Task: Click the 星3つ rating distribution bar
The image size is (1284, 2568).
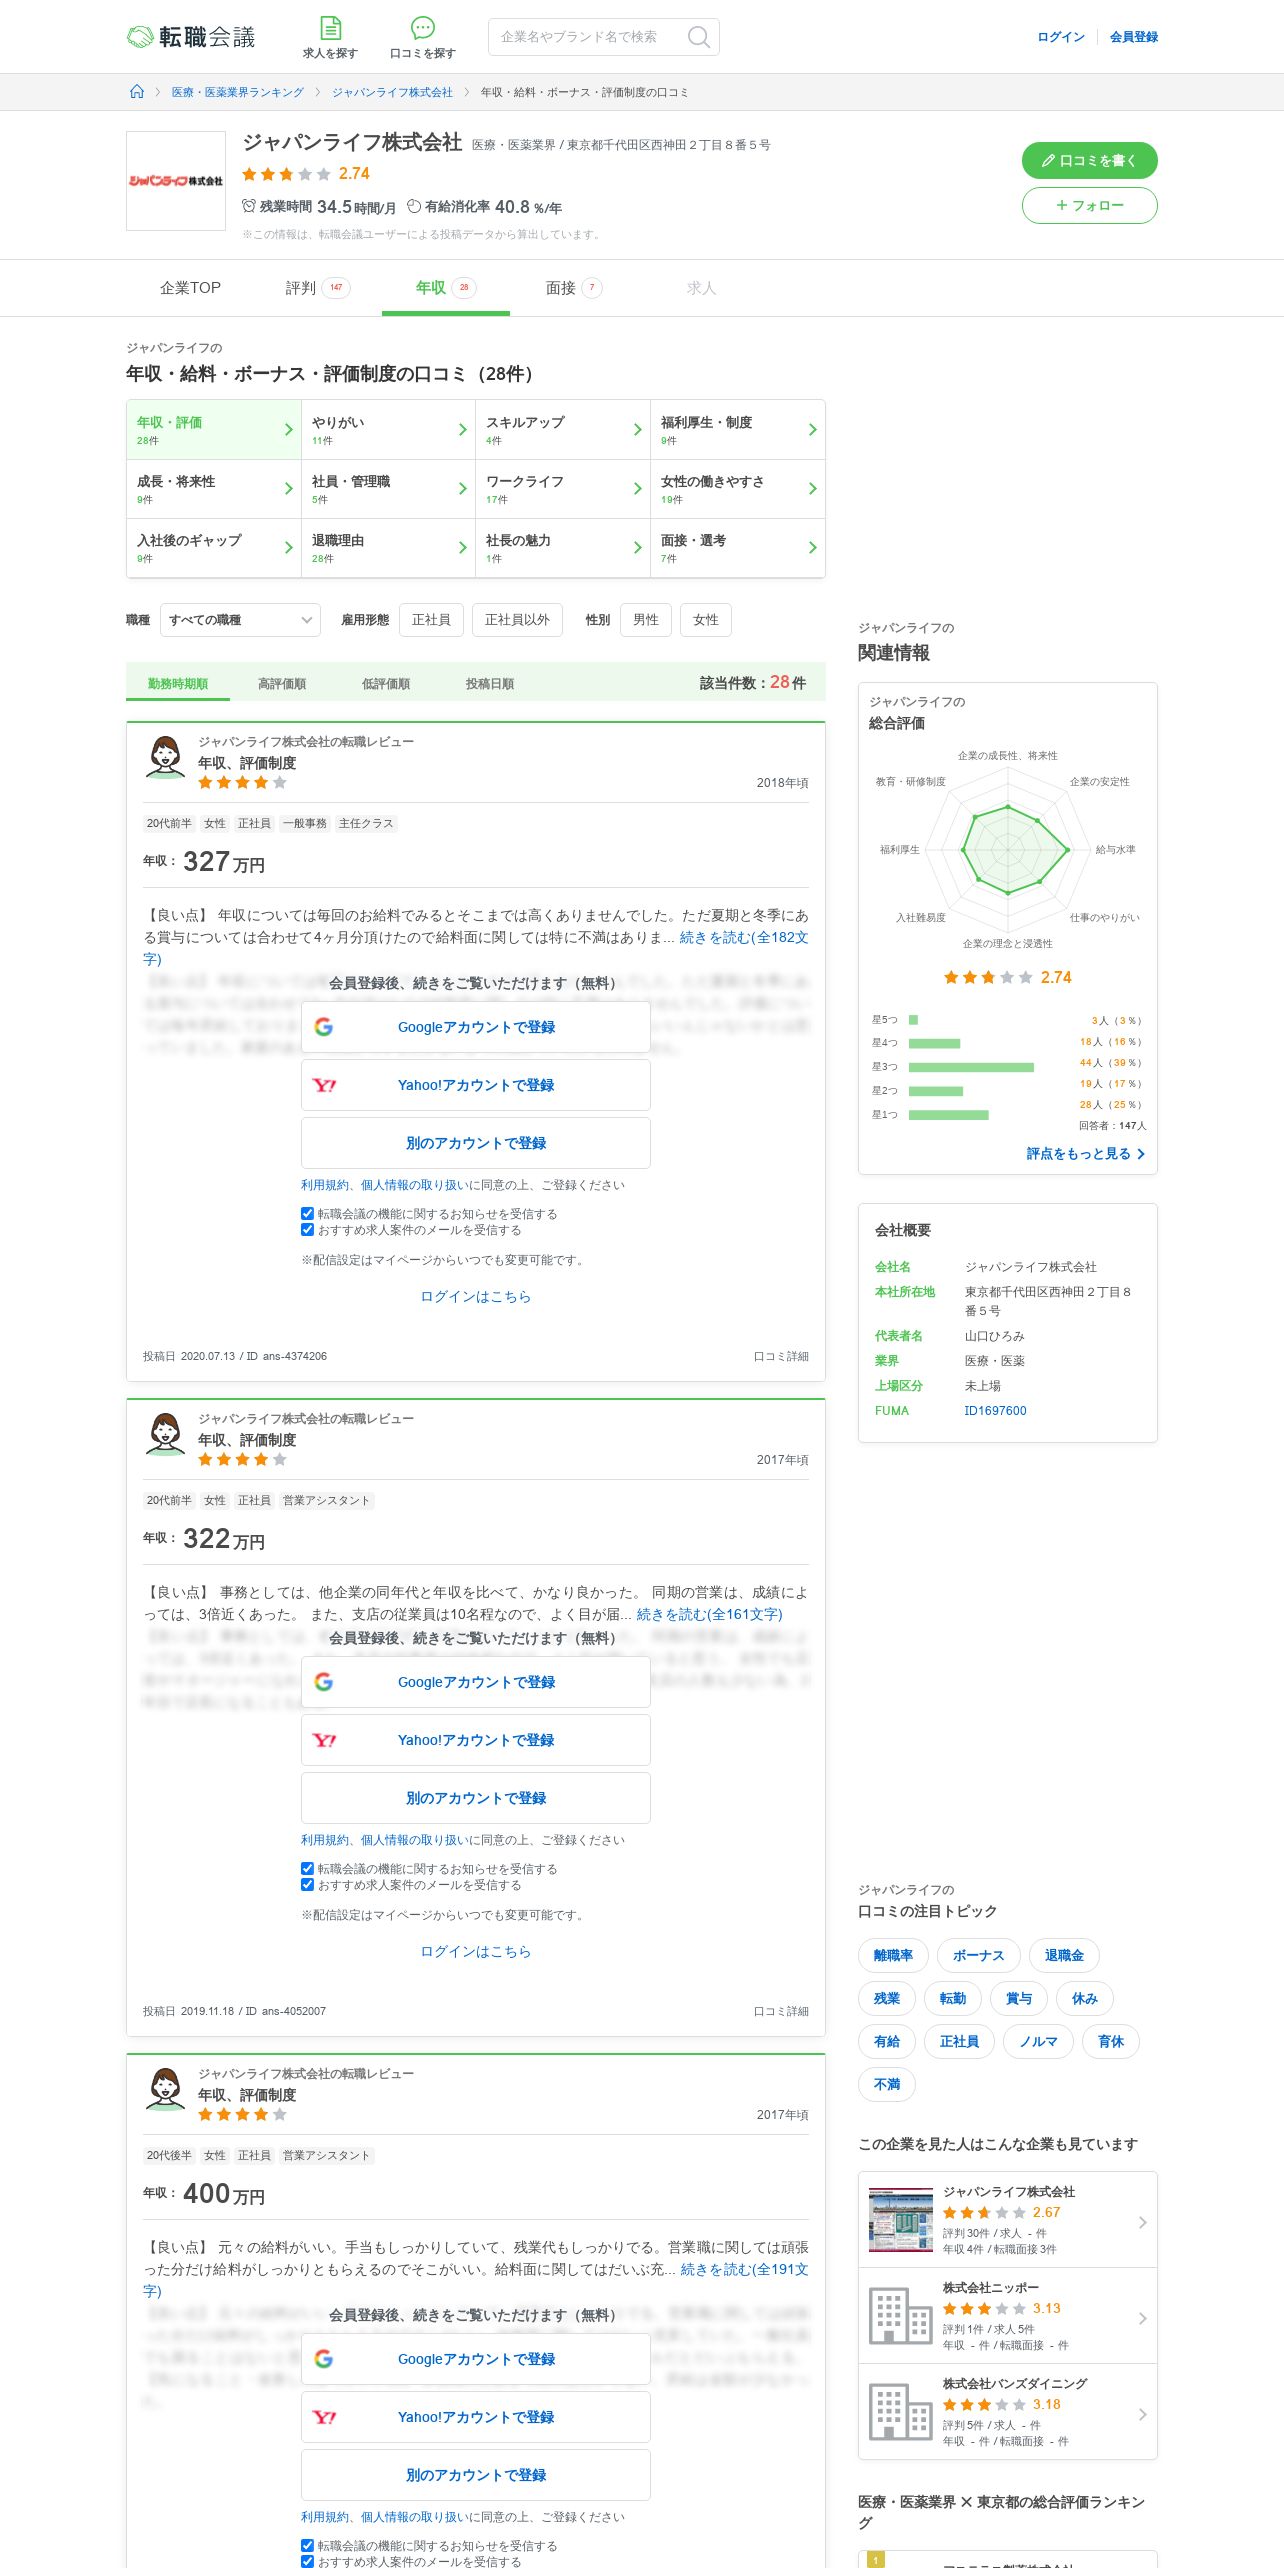Action: click(971, 1067)
